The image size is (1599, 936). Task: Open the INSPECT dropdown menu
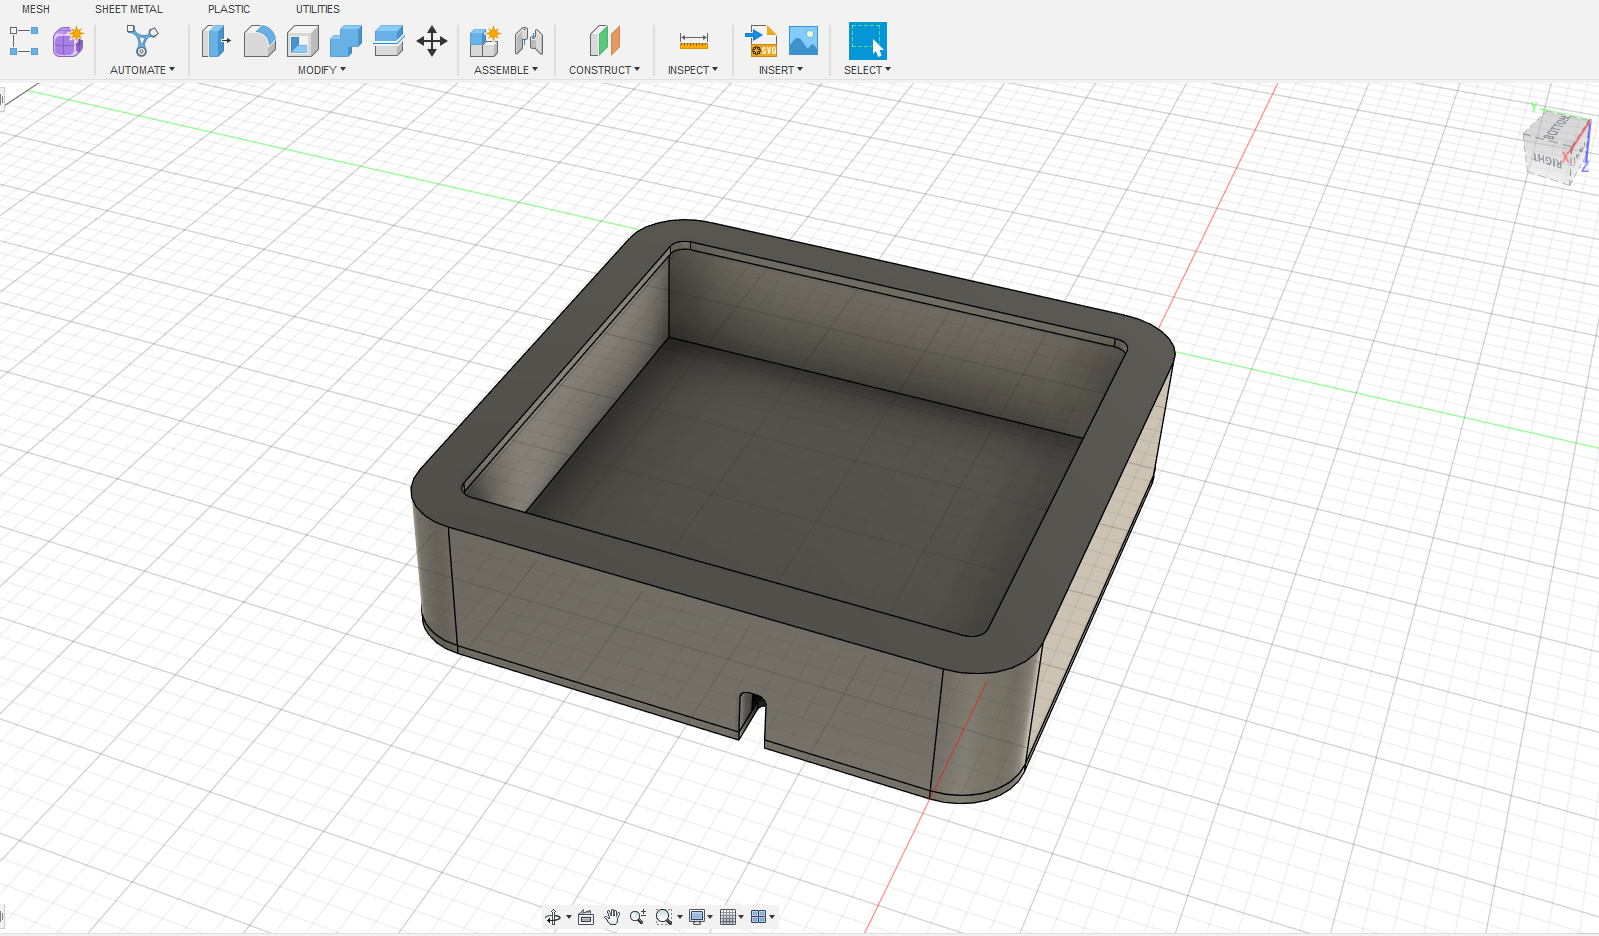[693, 70]
